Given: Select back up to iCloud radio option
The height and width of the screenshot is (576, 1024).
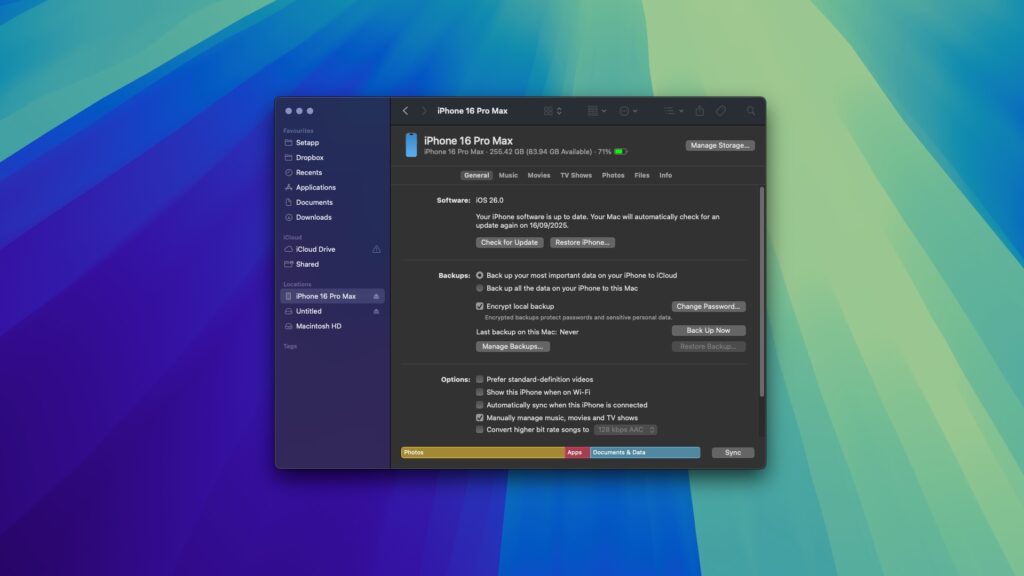Looking at the screenshot, I should (480, 276).
